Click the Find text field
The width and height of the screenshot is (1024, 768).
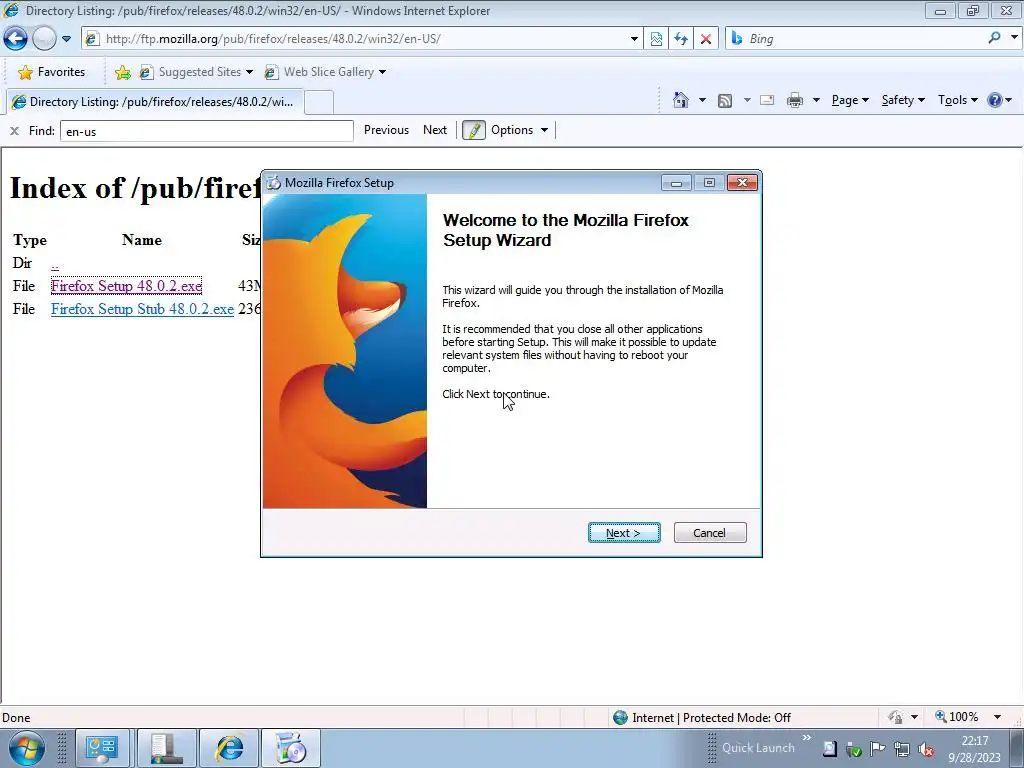(x=206, y=131)
